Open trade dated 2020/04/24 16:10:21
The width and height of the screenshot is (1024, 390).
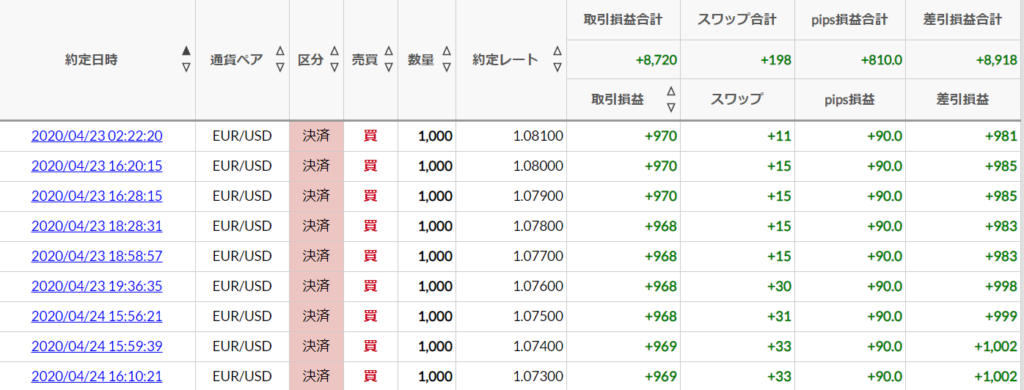(97, 376)
